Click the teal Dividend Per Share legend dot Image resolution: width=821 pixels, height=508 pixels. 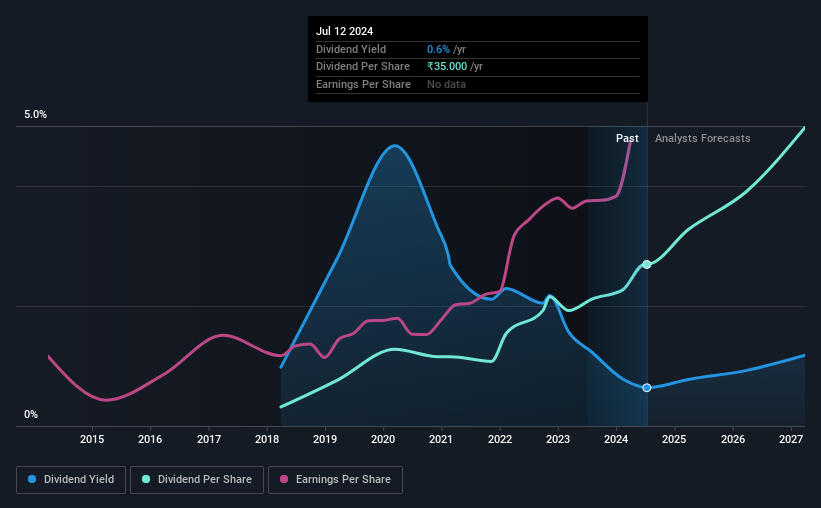(x=146, y=479)
